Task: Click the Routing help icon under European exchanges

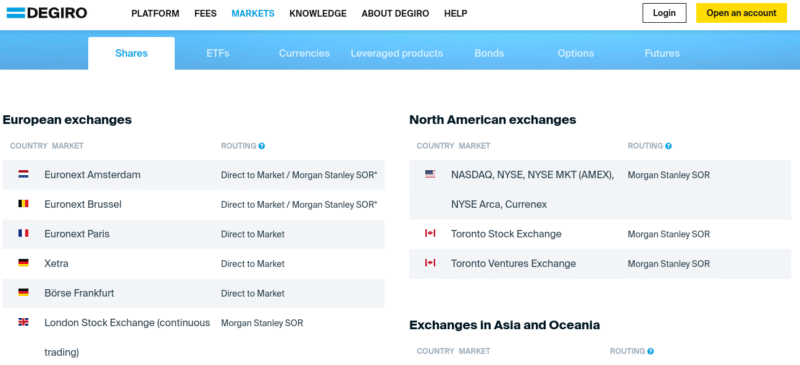Action: [262, 146]
